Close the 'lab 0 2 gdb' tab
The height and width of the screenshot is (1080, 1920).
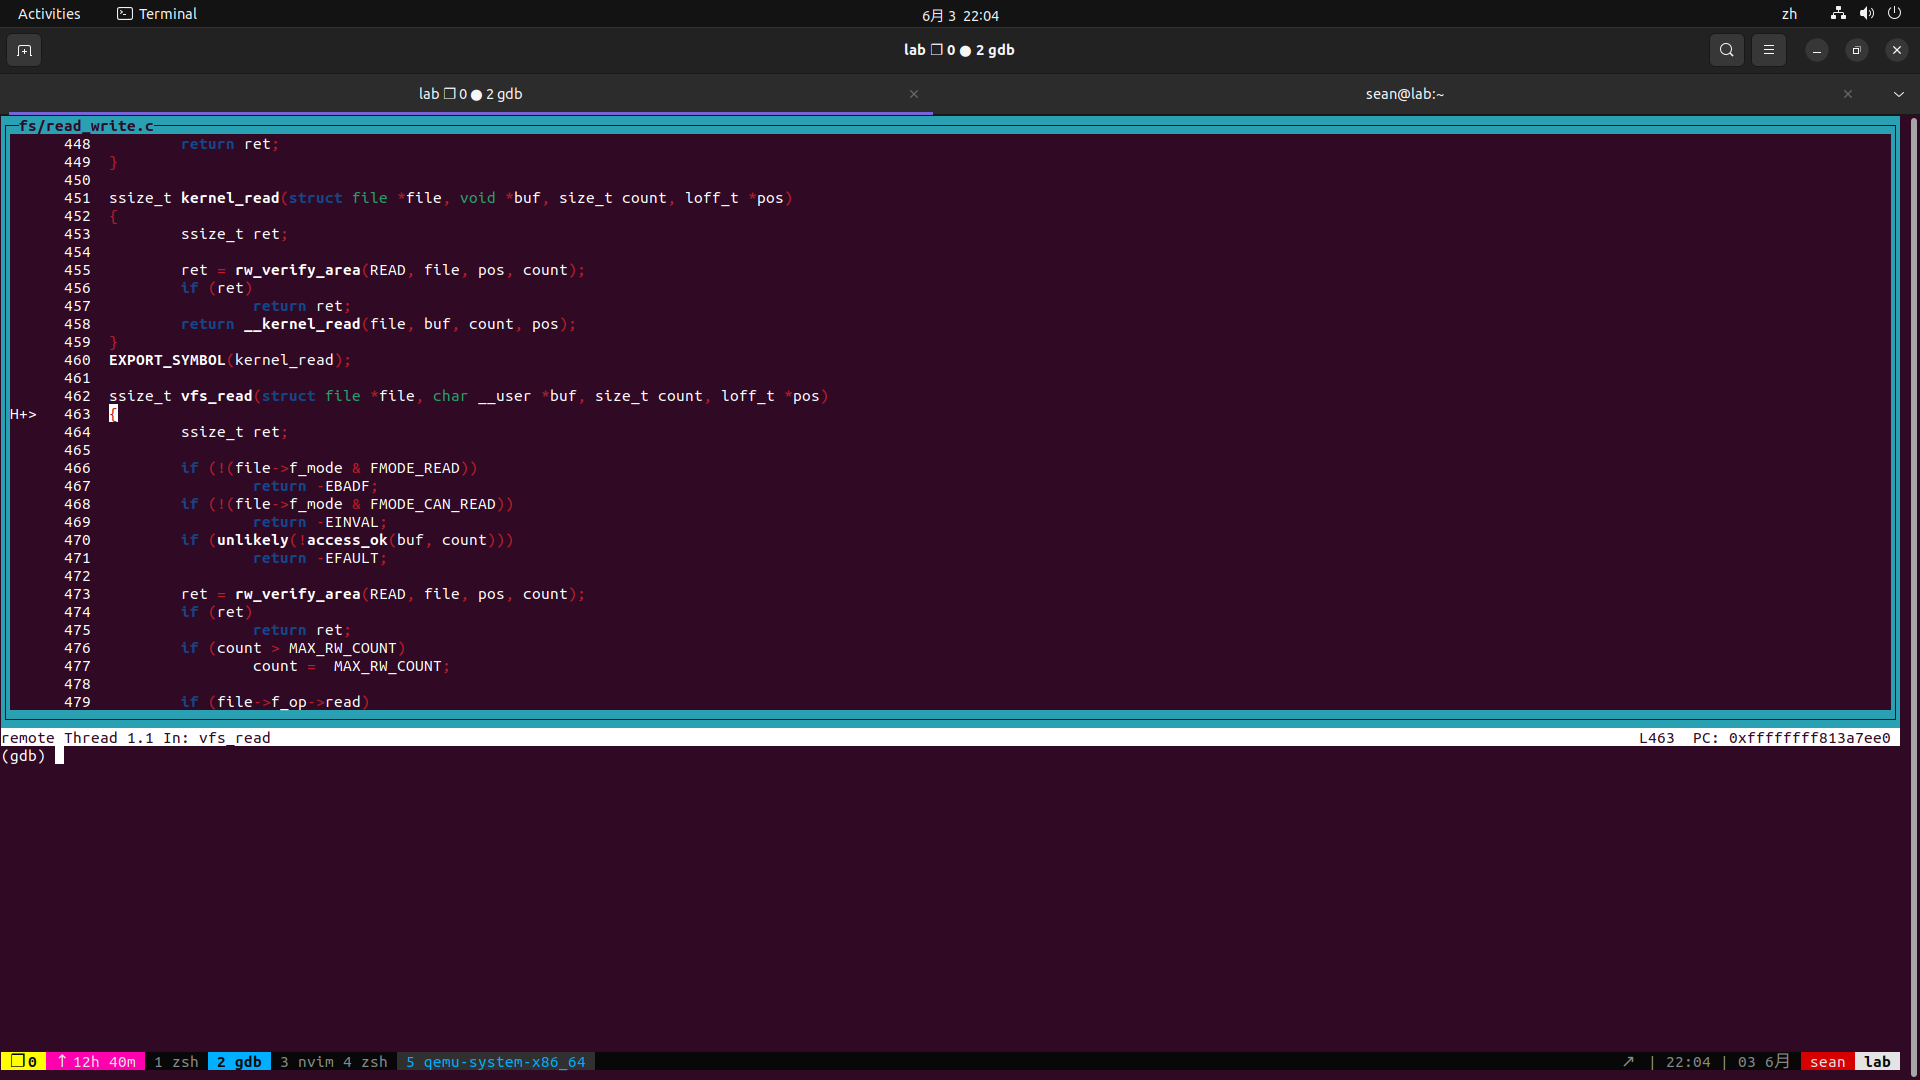tap(913, 94)
